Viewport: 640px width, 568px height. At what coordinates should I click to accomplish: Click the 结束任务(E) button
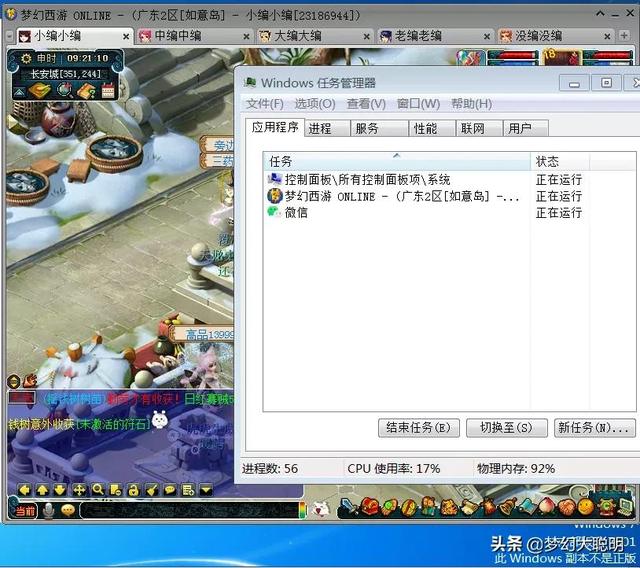[418, 428]
